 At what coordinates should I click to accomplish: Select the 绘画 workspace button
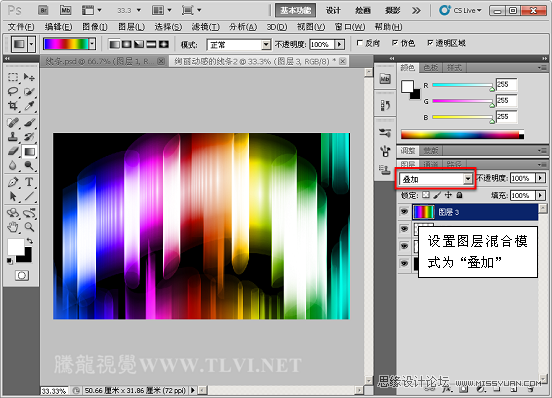tap(363, 11)
